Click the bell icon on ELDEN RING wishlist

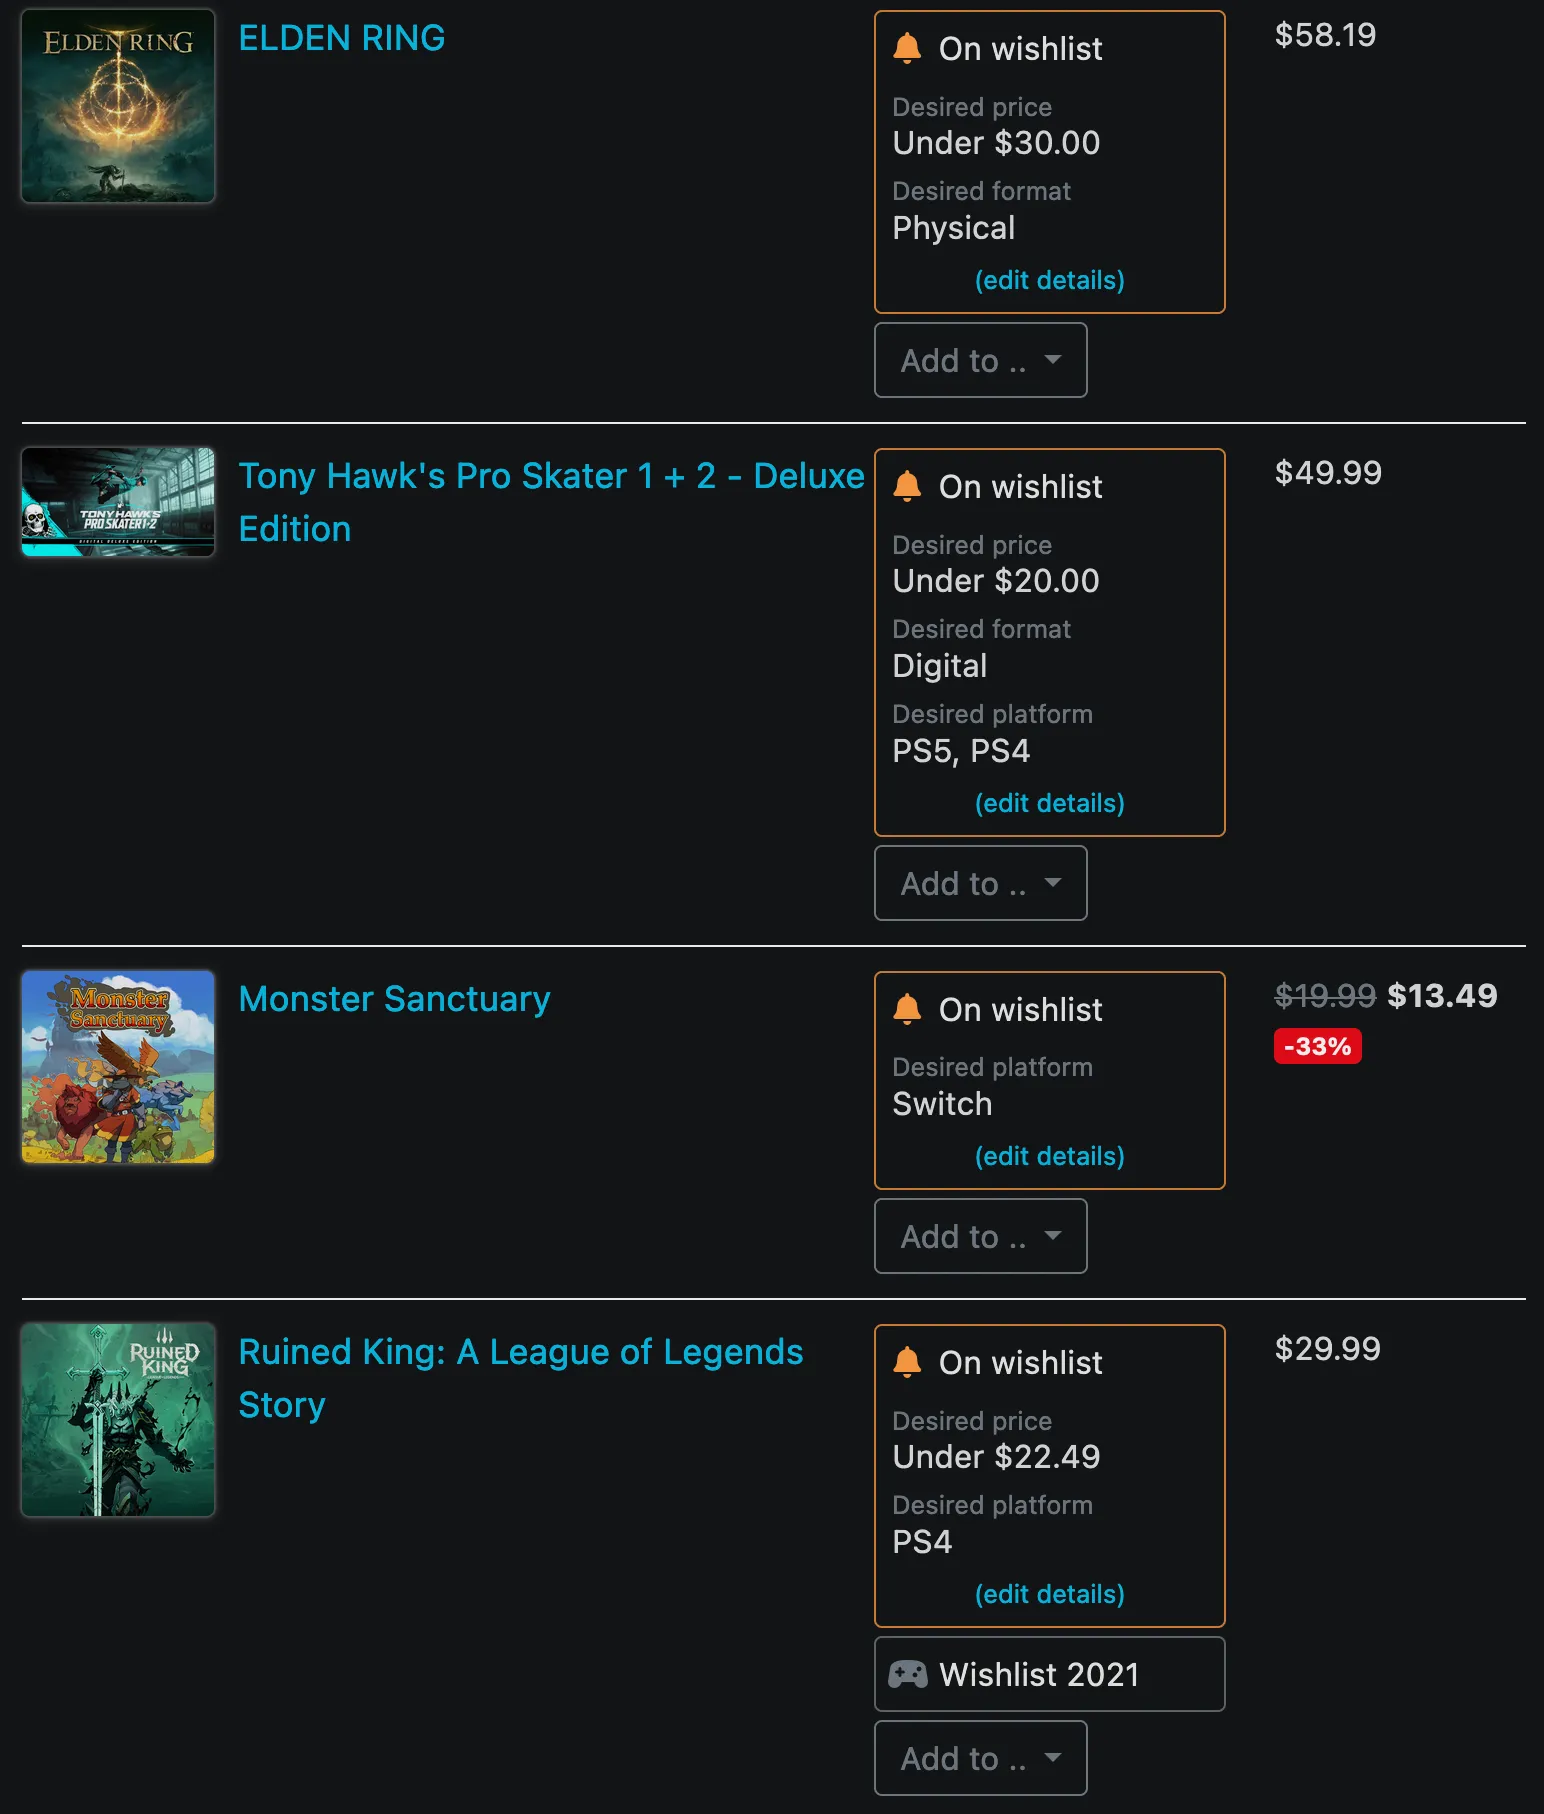[x=907, y=48]
